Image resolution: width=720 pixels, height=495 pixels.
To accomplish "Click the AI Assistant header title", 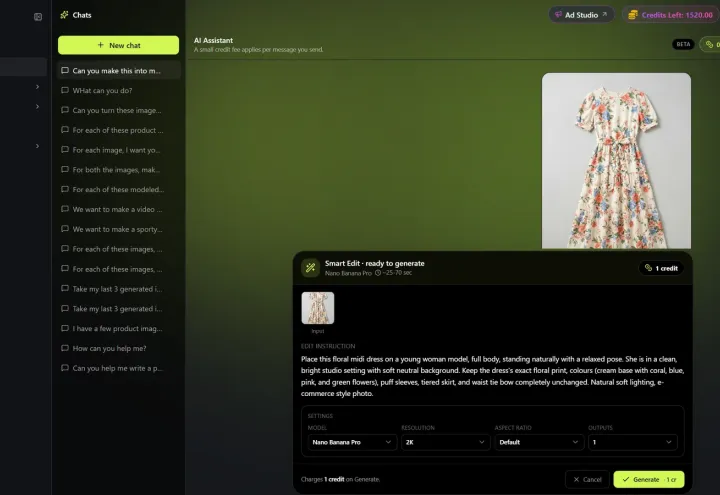I will [x=213, y=40].
